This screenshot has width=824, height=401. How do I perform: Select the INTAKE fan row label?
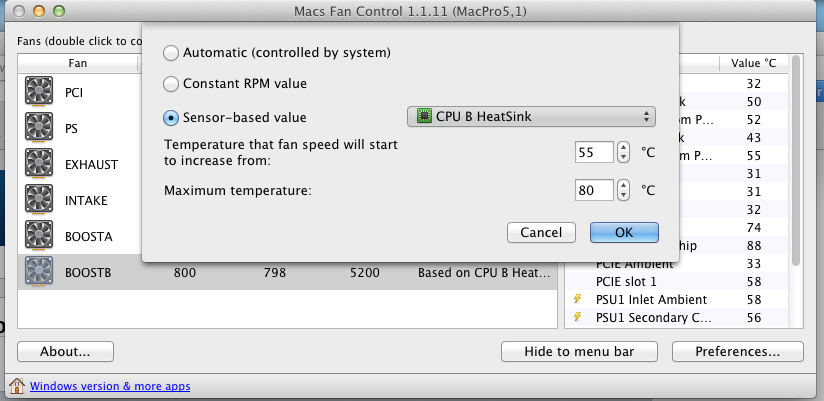point(86,201)
